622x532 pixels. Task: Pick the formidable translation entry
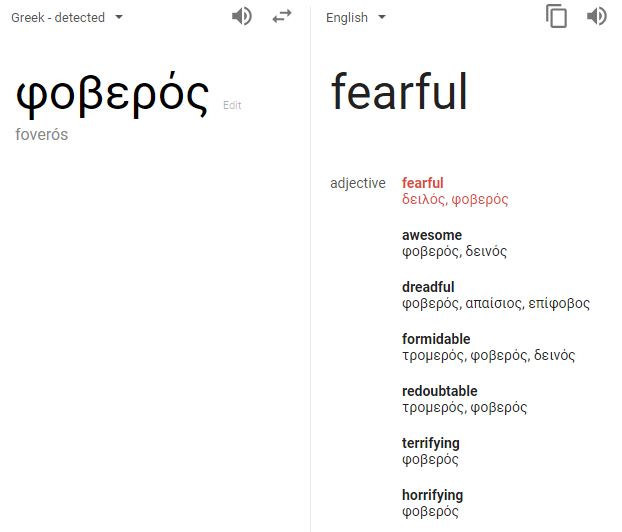click(436, 339)
